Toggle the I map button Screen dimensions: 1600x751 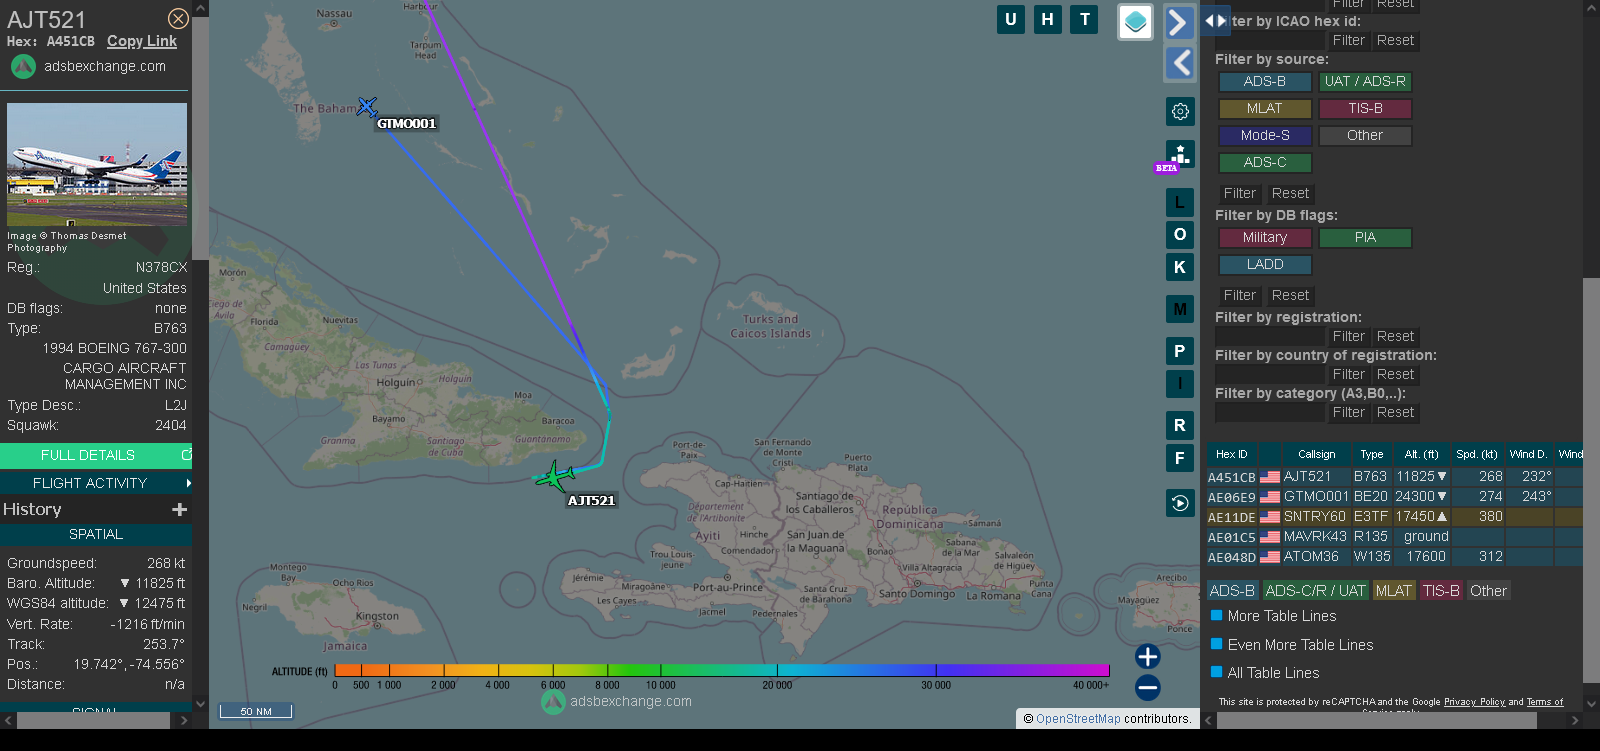1180,383
